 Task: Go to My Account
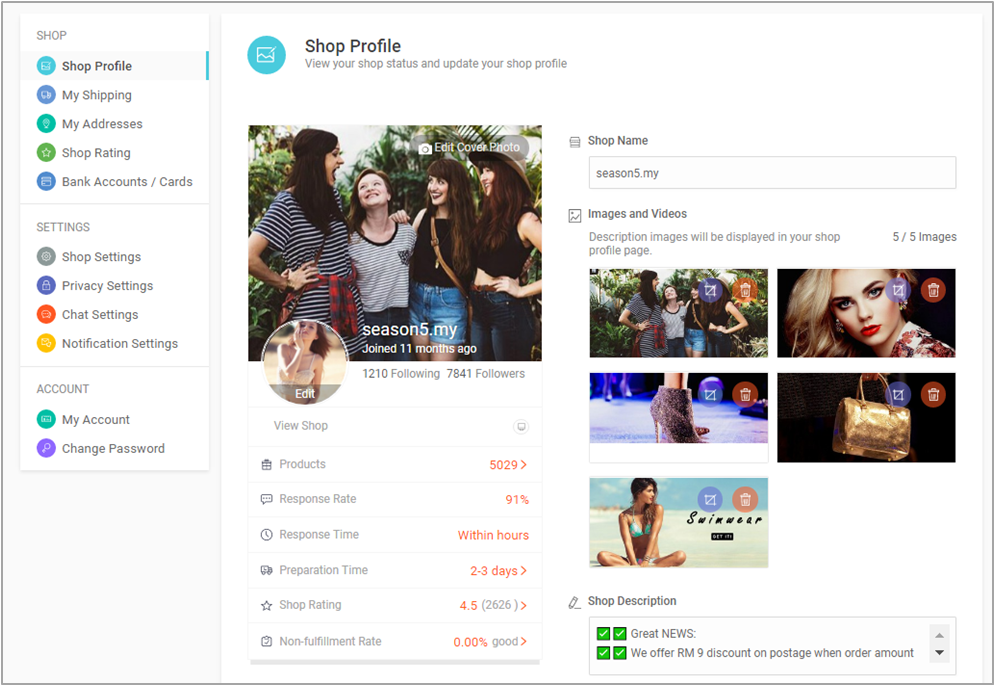(x=95, y=419)
